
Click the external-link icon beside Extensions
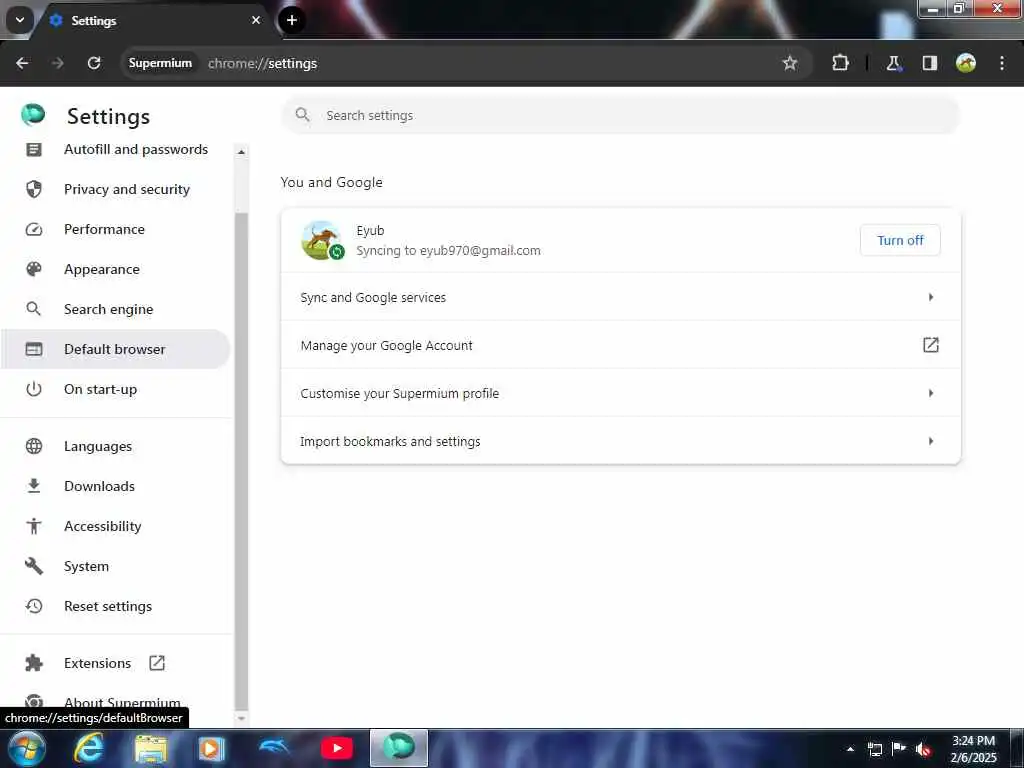(x=157, y=663)
